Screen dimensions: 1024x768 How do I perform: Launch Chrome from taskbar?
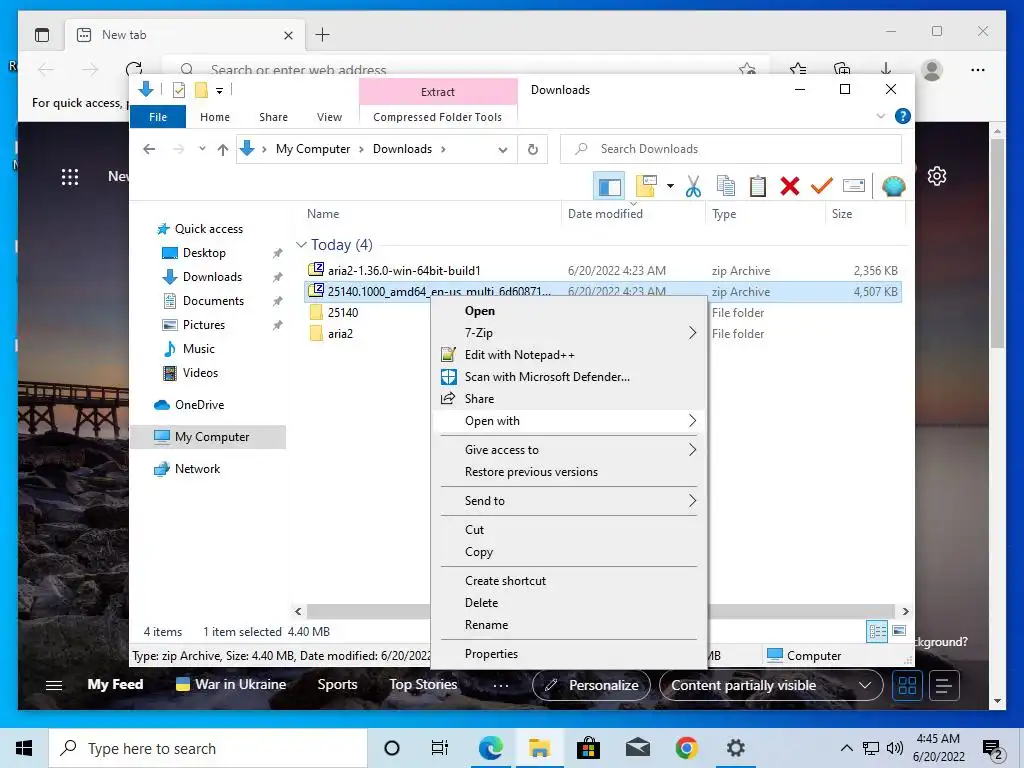click(686, 748)
